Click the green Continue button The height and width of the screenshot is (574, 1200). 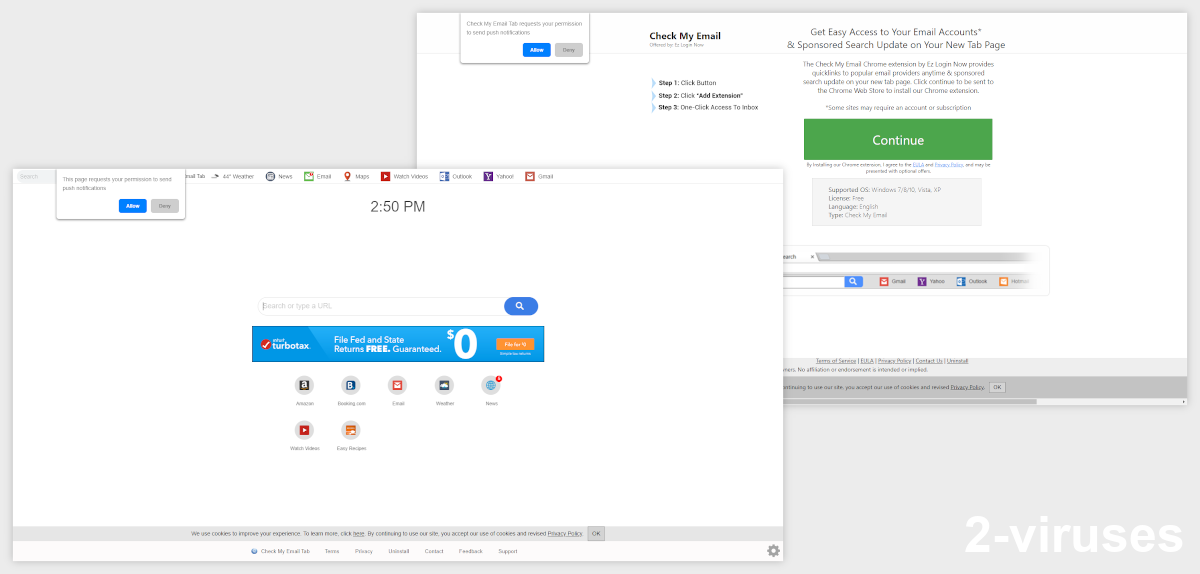click(x=898, y=140)
